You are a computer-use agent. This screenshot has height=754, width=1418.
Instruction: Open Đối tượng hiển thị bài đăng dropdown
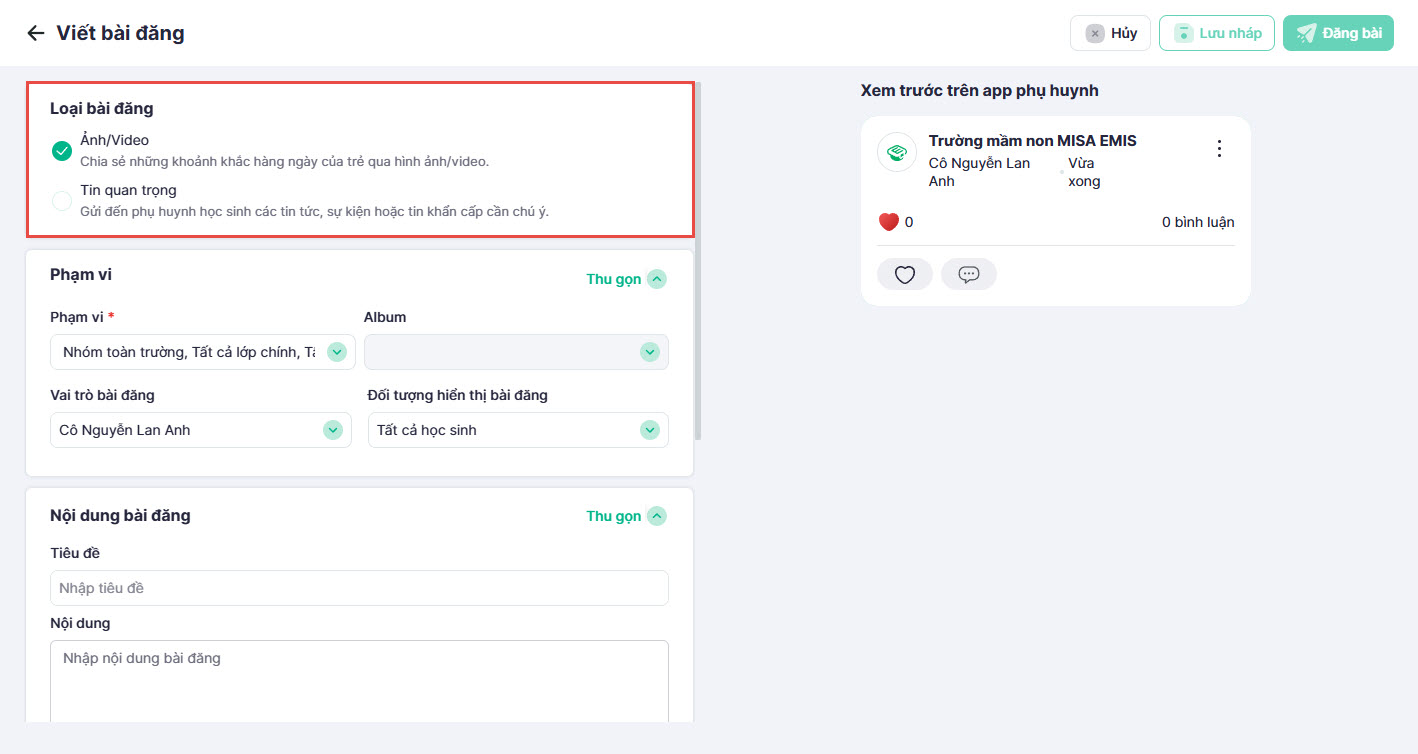(x=517, y=430)
